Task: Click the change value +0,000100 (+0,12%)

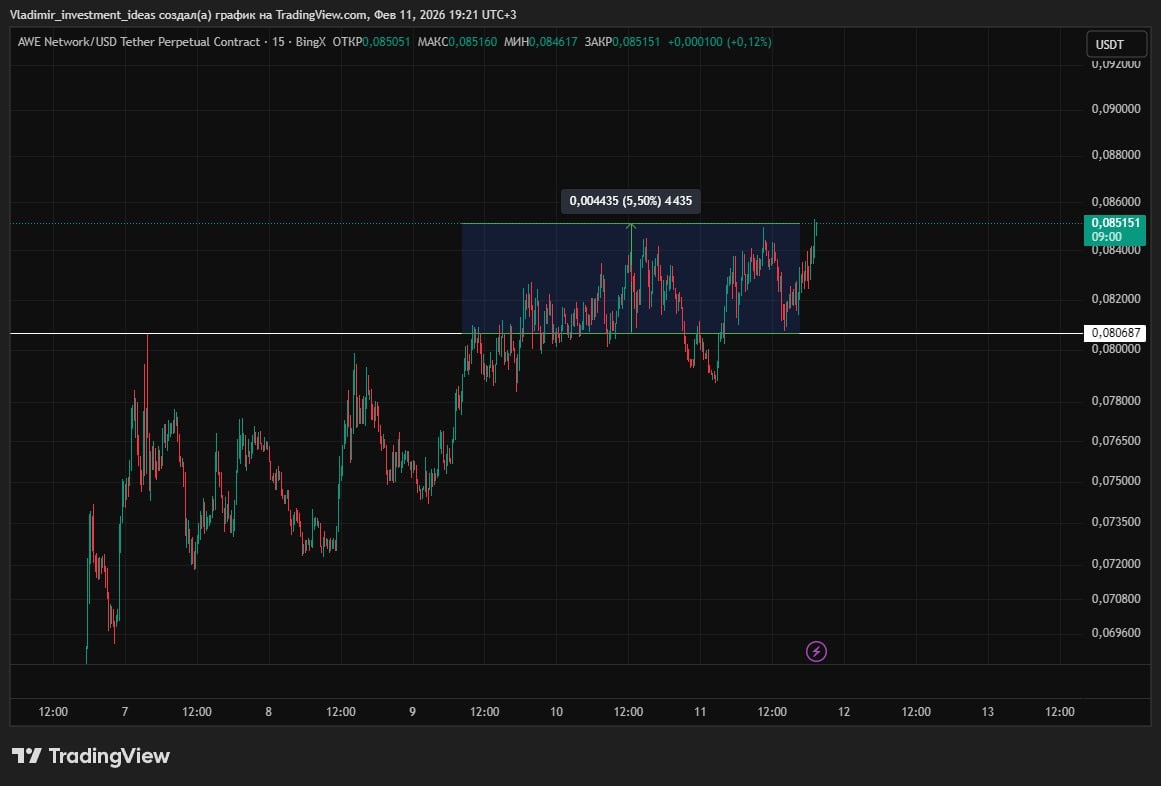Action: 720,42
